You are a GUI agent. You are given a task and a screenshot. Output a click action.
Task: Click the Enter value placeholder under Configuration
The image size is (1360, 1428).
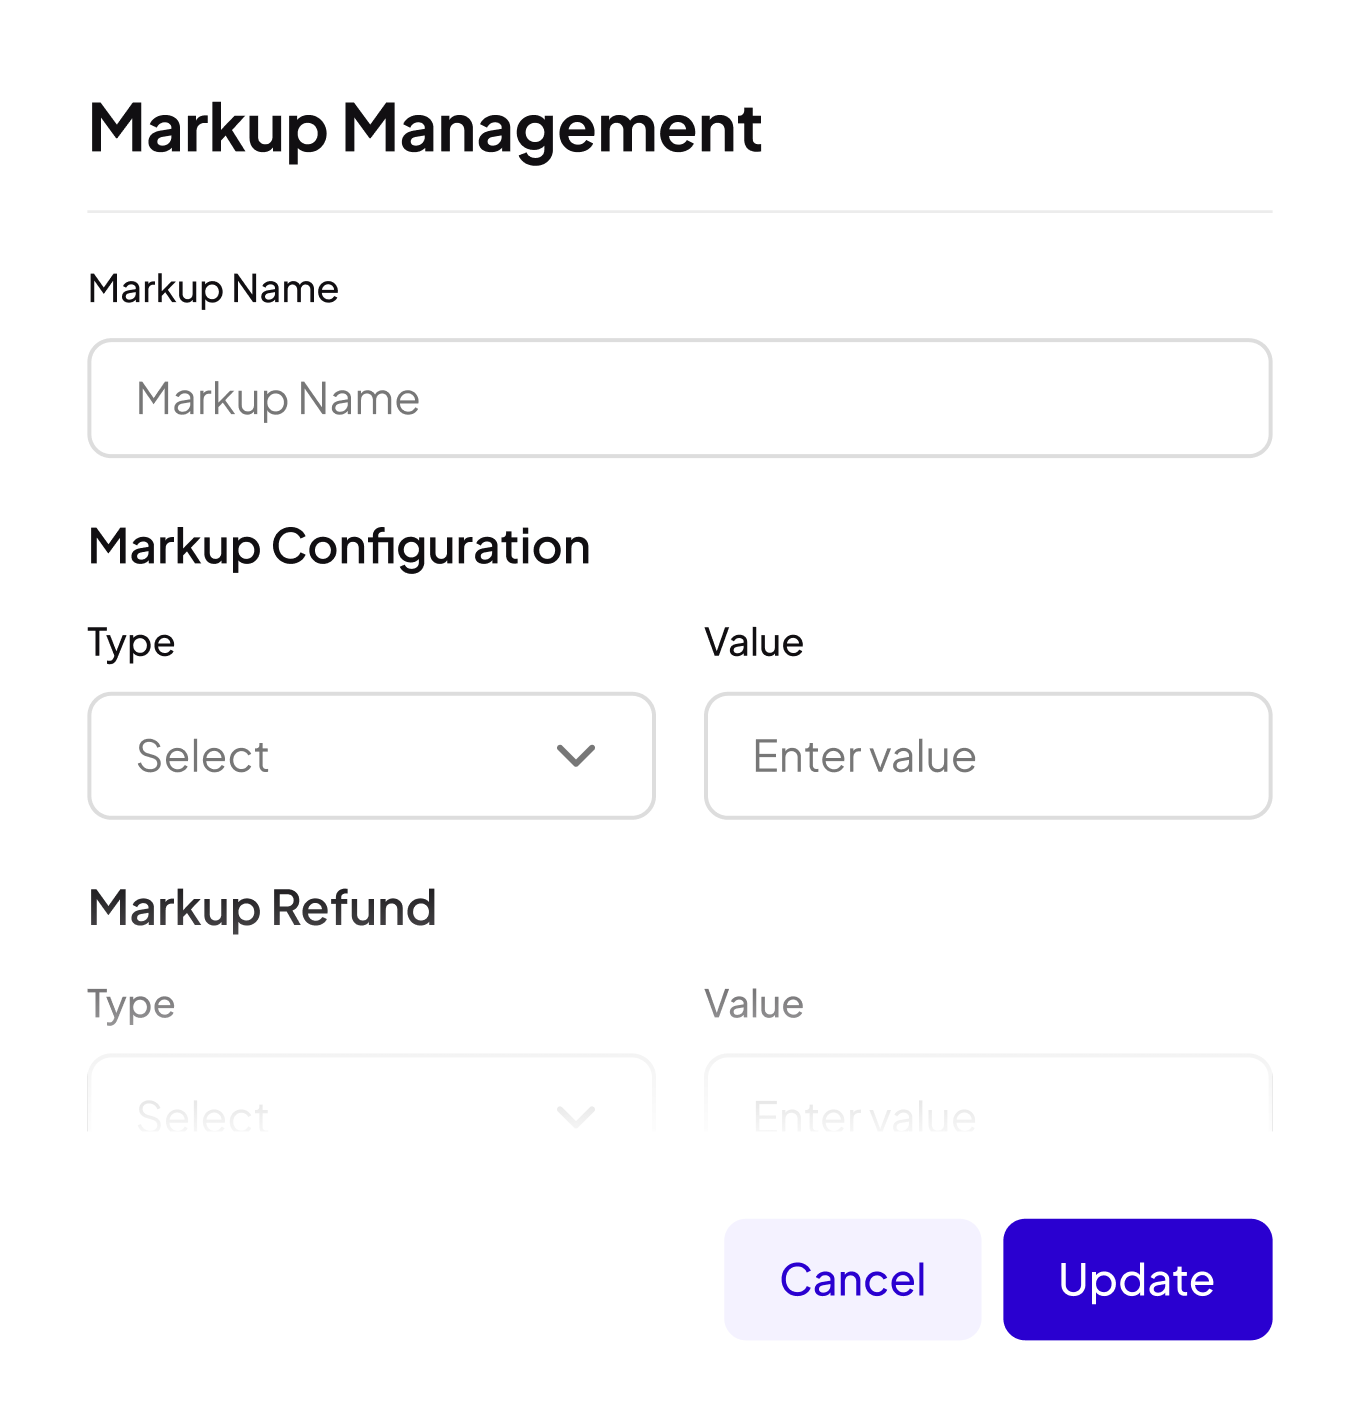(x=864, y=756)
